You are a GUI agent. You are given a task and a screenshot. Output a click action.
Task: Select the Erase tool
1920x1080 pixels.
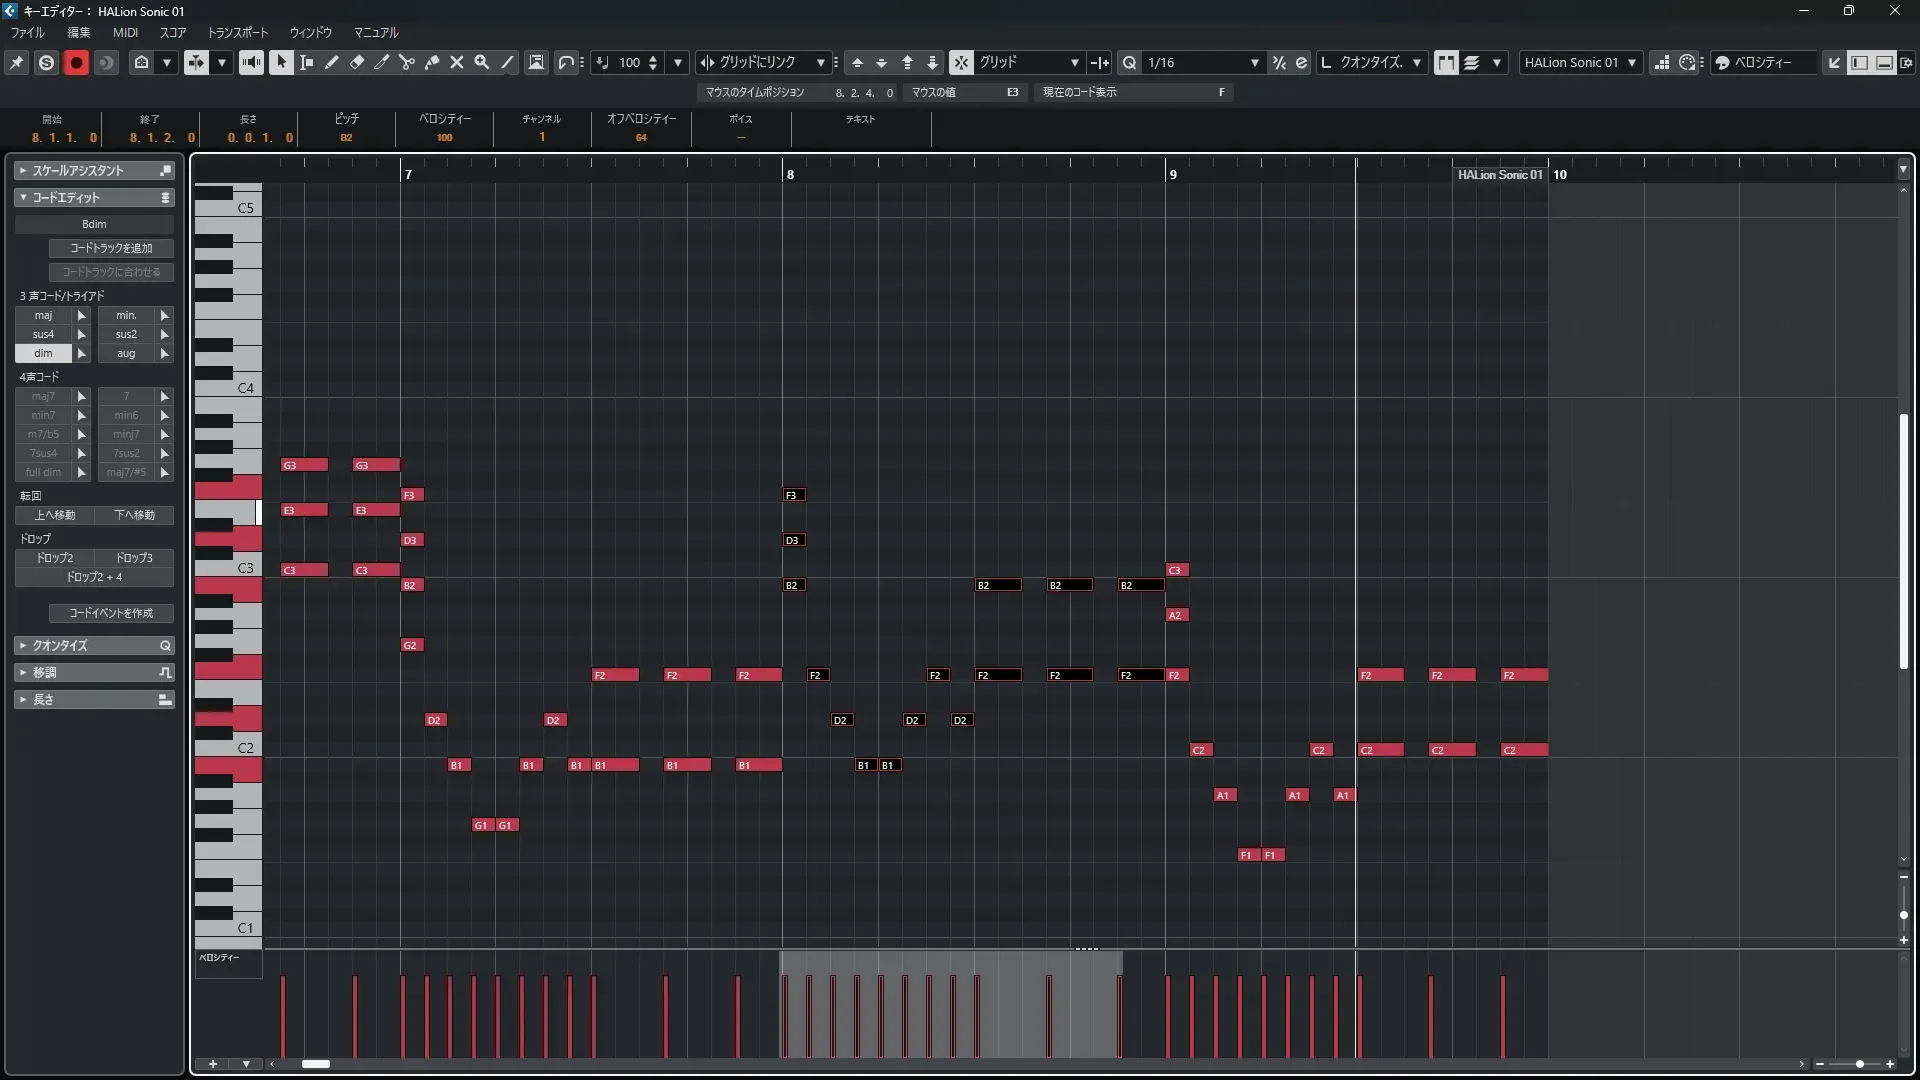coord(356,62)
